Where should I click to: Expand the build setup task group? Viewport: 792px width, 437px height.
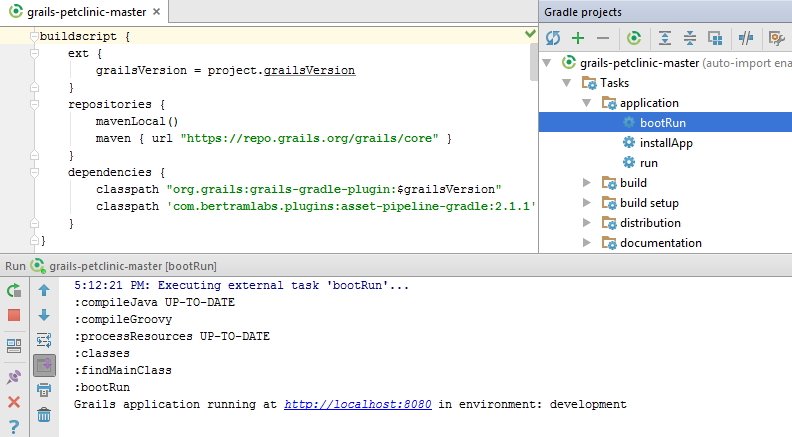coord(586,203)
